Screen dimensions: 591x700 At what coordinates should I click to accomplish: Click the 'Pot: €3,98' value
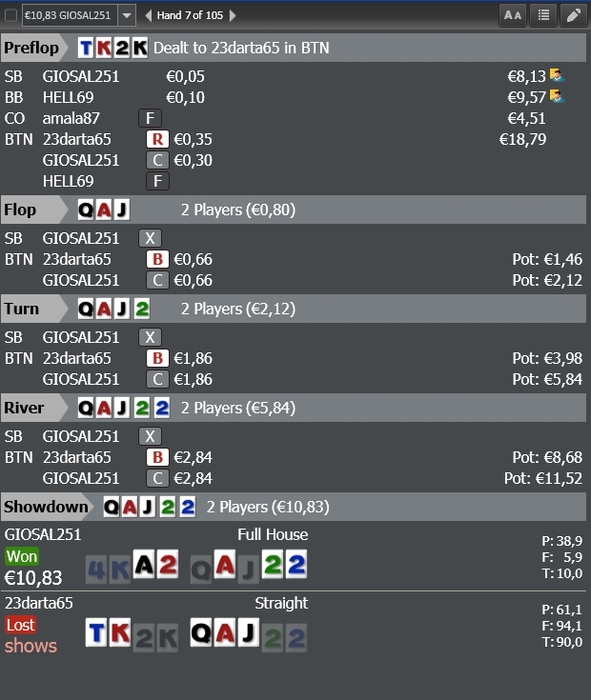point(547,358)
